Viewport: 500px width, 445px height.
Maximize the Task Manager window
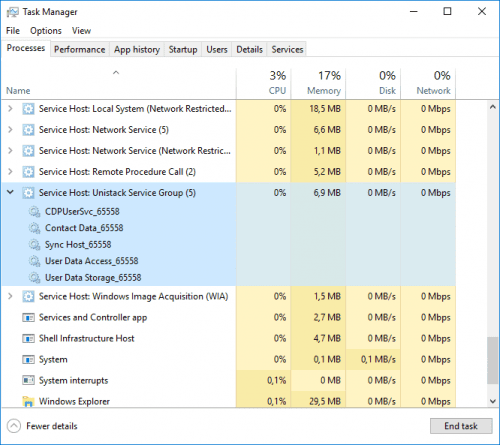447,12
